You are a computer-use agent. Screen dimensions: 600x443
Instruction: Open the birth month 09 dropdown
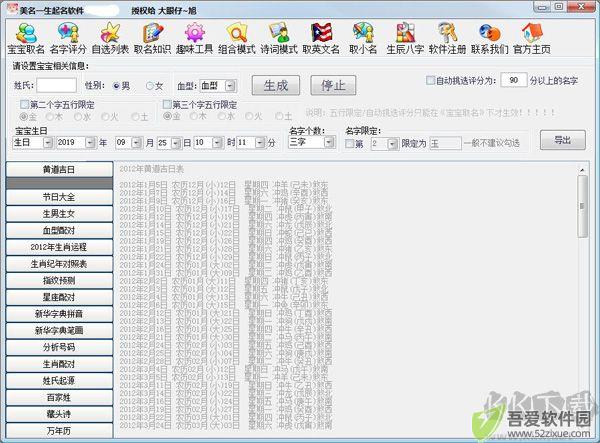click(x=137, y=143)
